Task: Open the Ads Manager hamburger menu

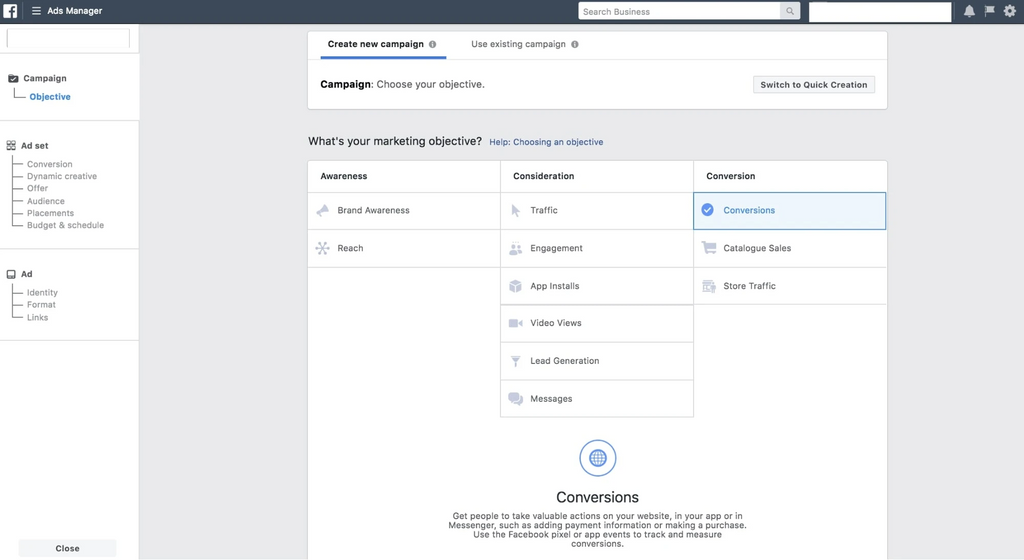Action: coord(36,11)
